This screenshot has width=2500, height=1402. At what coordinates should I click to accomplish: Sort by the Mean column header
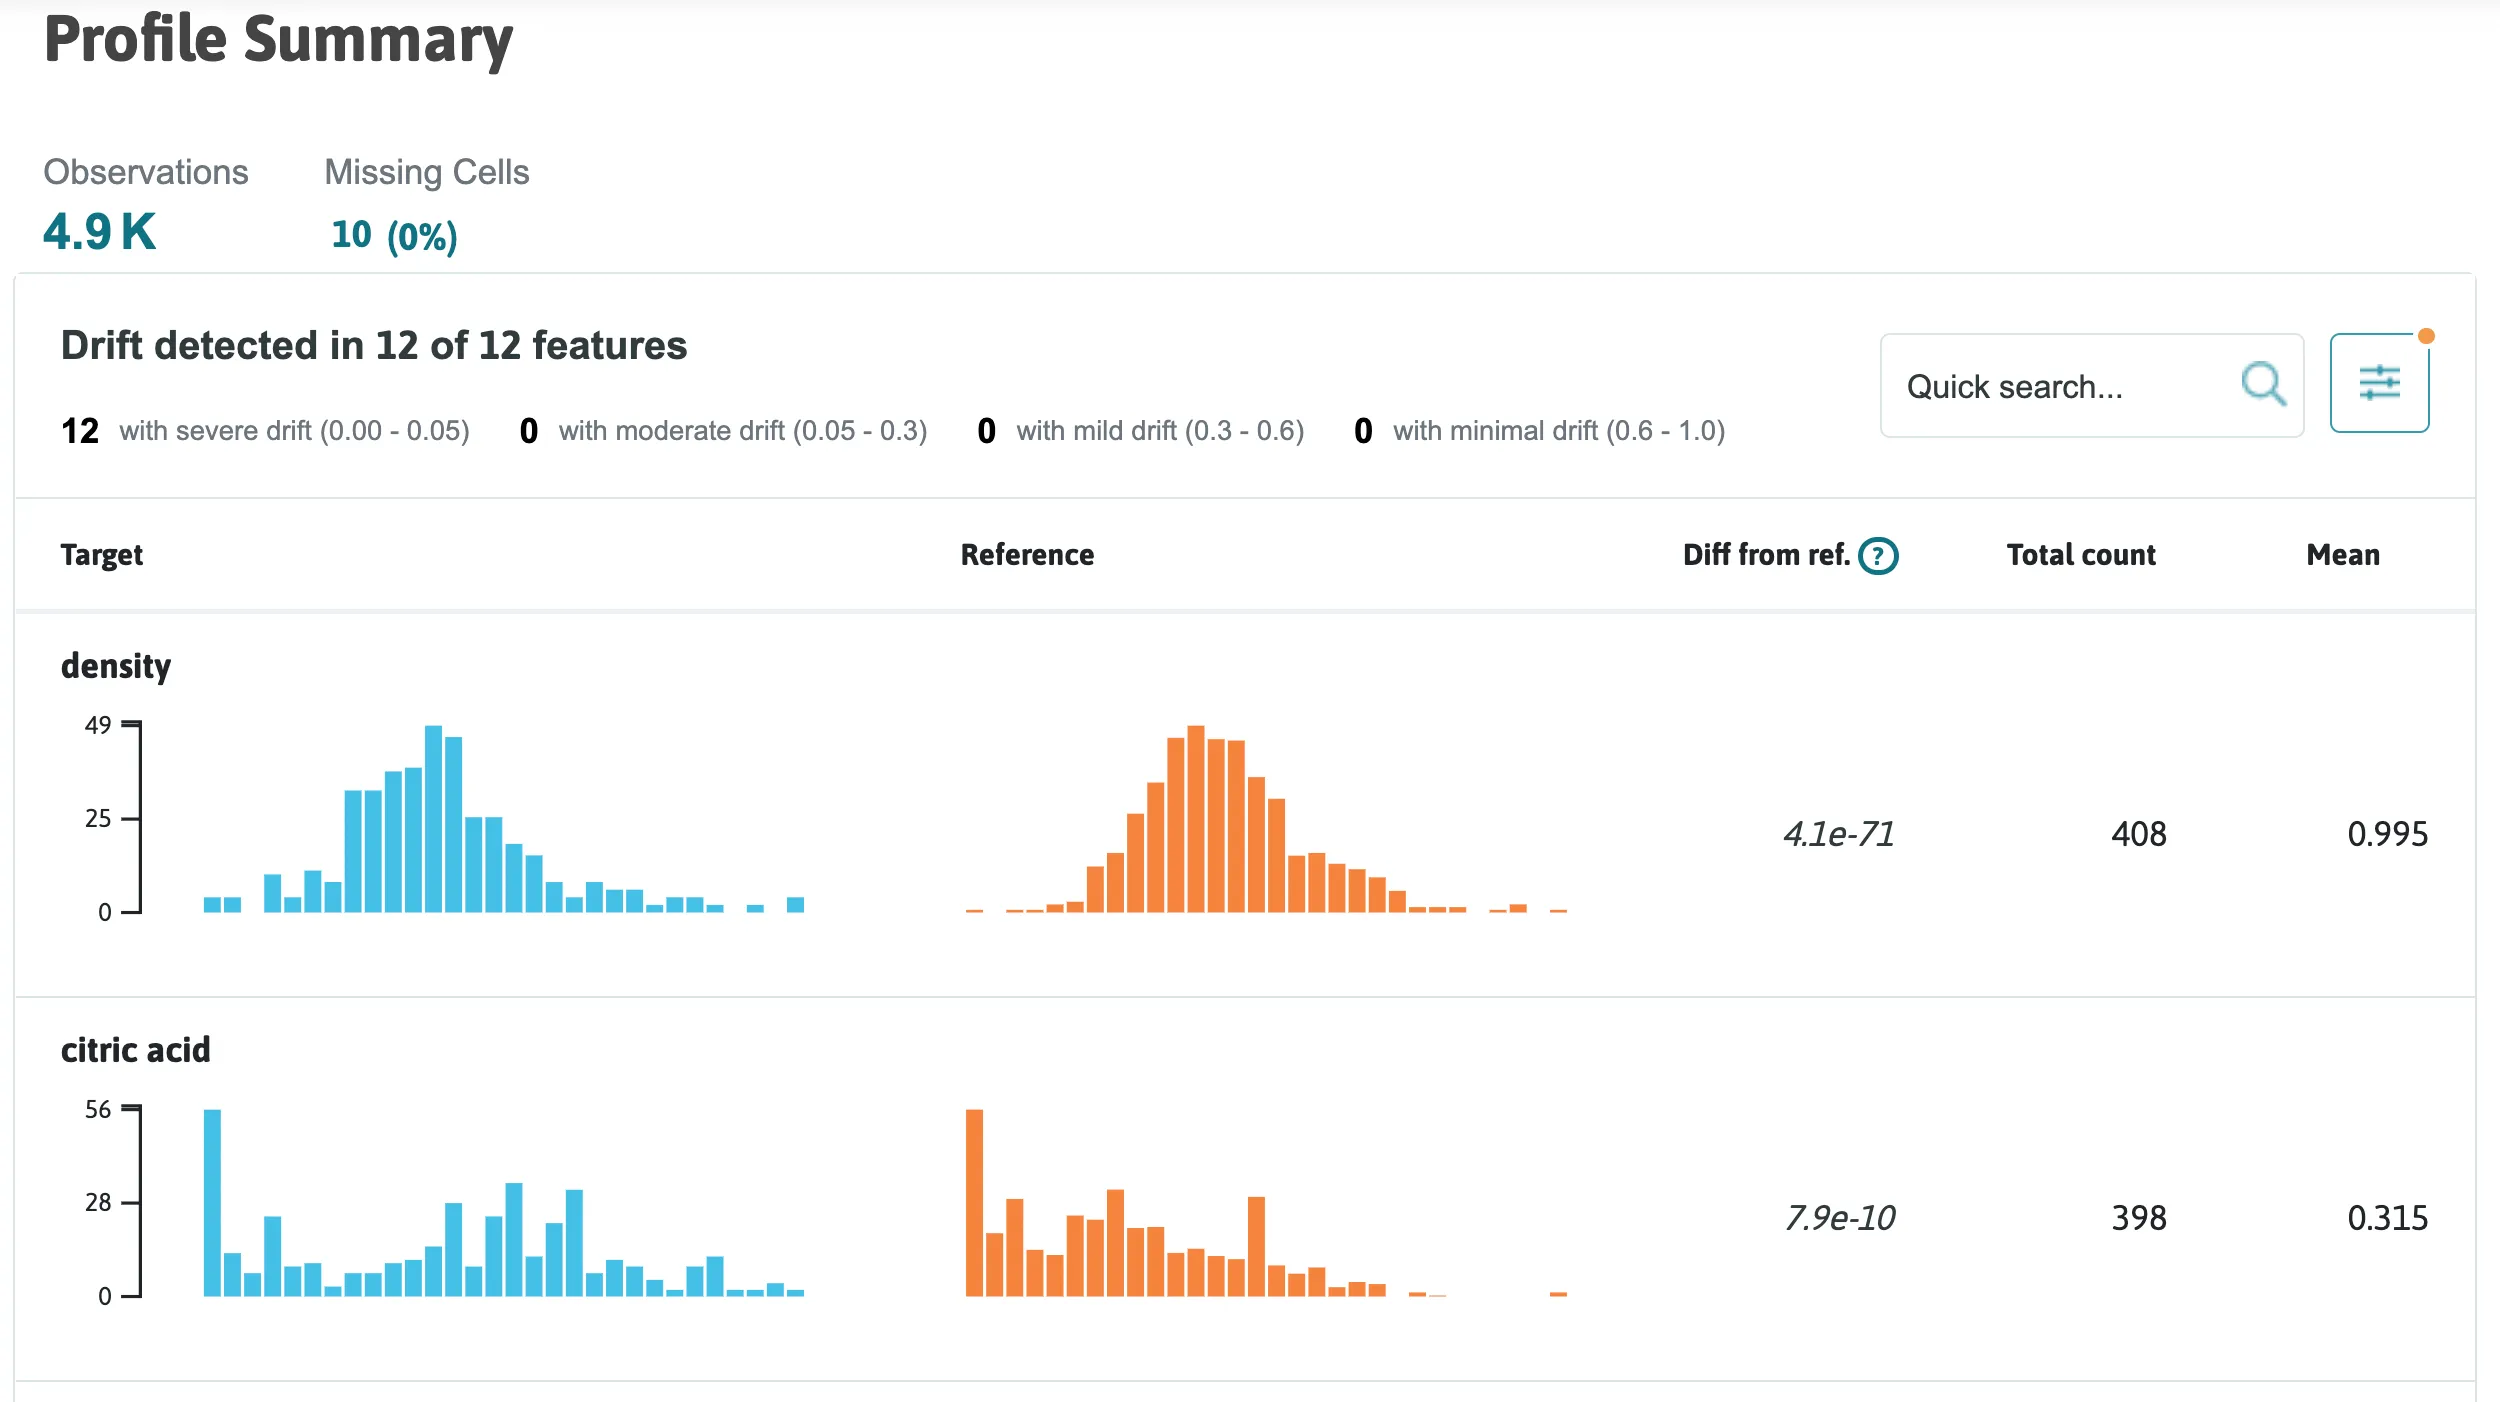(x=2343, y=555)
